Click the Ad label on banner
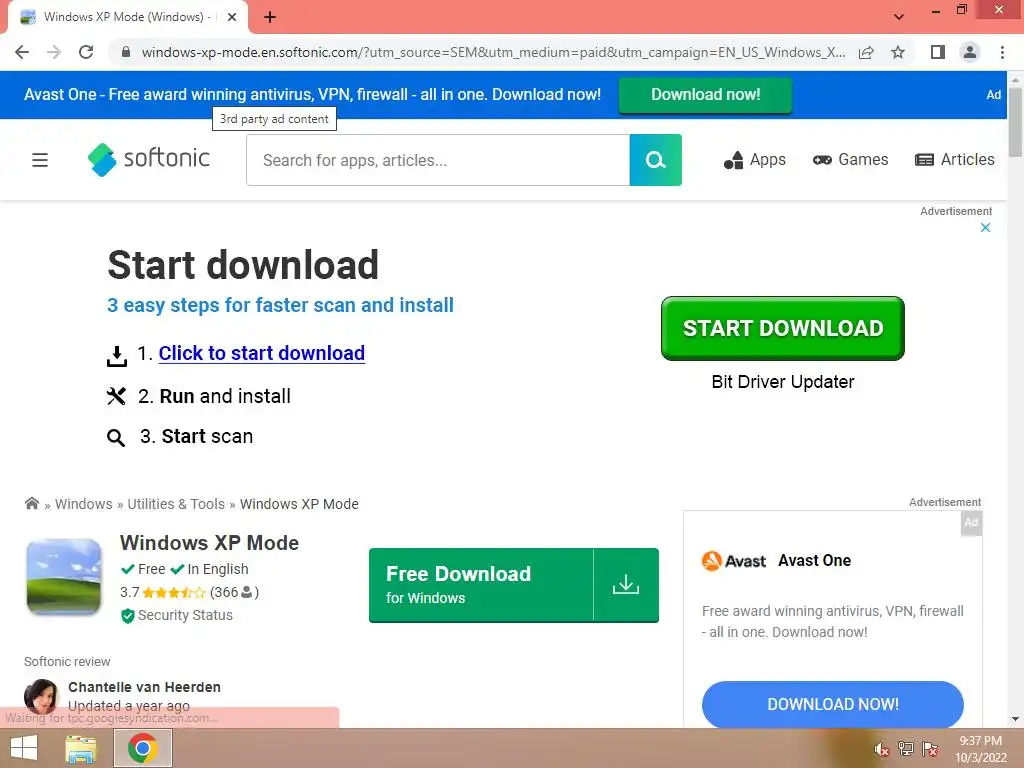This screenshot has width=1024, height=768. (x=993, y=95)
